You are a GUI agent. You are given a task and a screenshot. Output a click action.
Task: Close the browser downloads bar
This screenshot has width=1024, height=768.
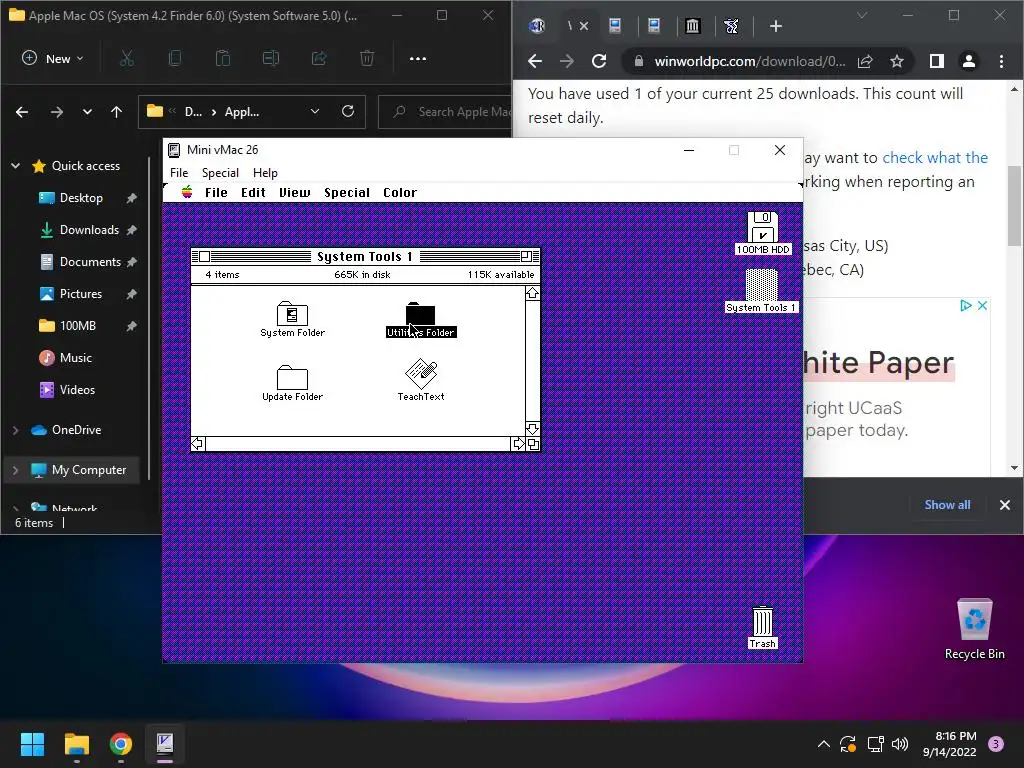[x=1004, y=505]
